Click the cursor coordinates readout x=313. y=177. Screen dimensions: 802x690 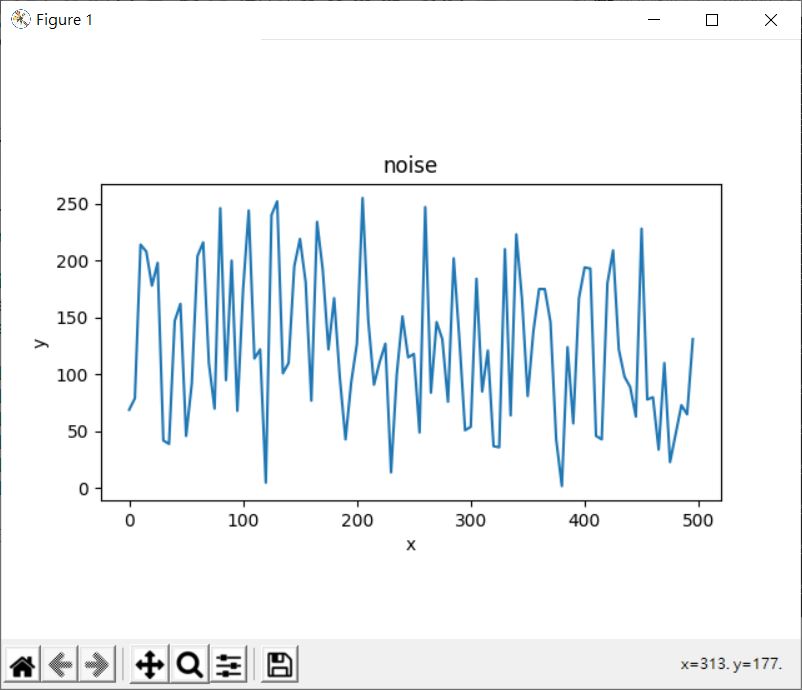731,664
